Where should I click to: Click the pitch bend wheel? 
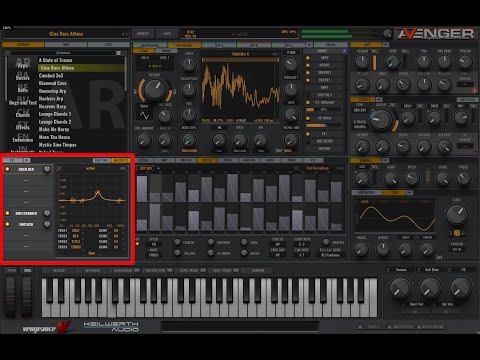[x=11, y=297]
